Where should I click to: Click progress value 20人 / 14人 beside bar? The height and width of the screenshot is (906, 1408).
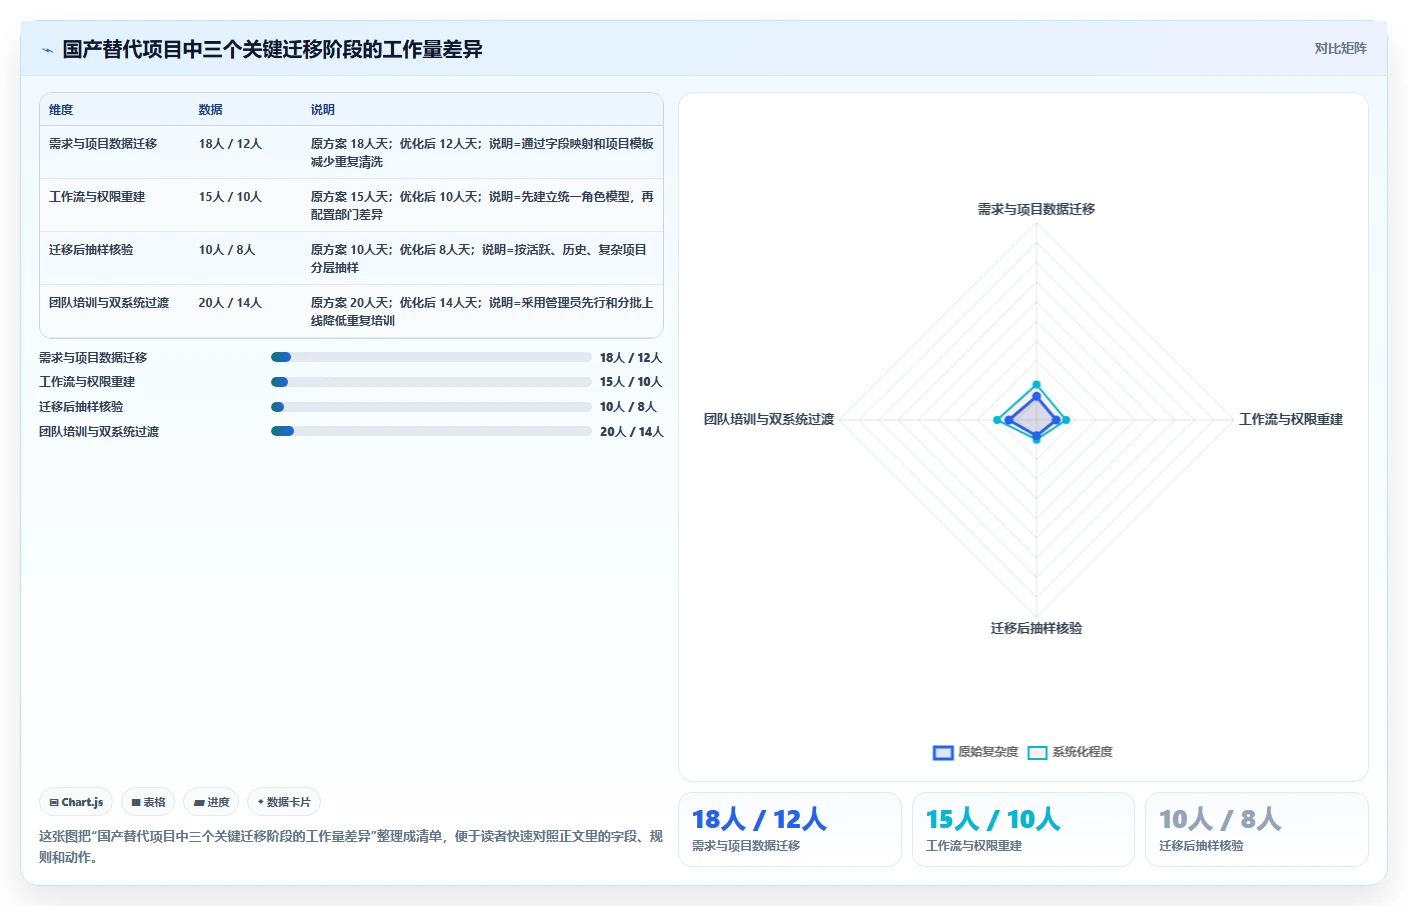[632, 432]
